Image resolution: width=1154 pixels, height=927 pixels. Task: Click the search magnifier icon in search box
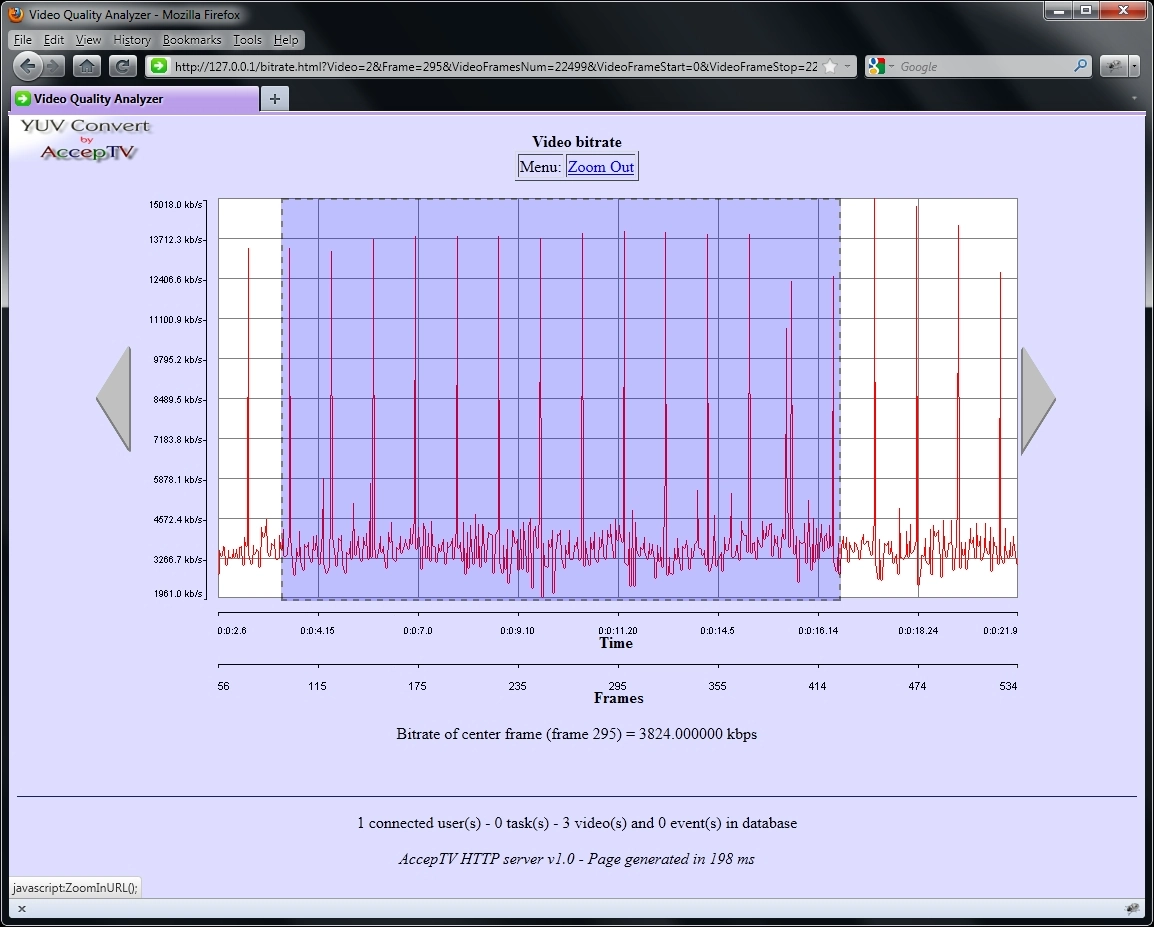click(1080, 66)
